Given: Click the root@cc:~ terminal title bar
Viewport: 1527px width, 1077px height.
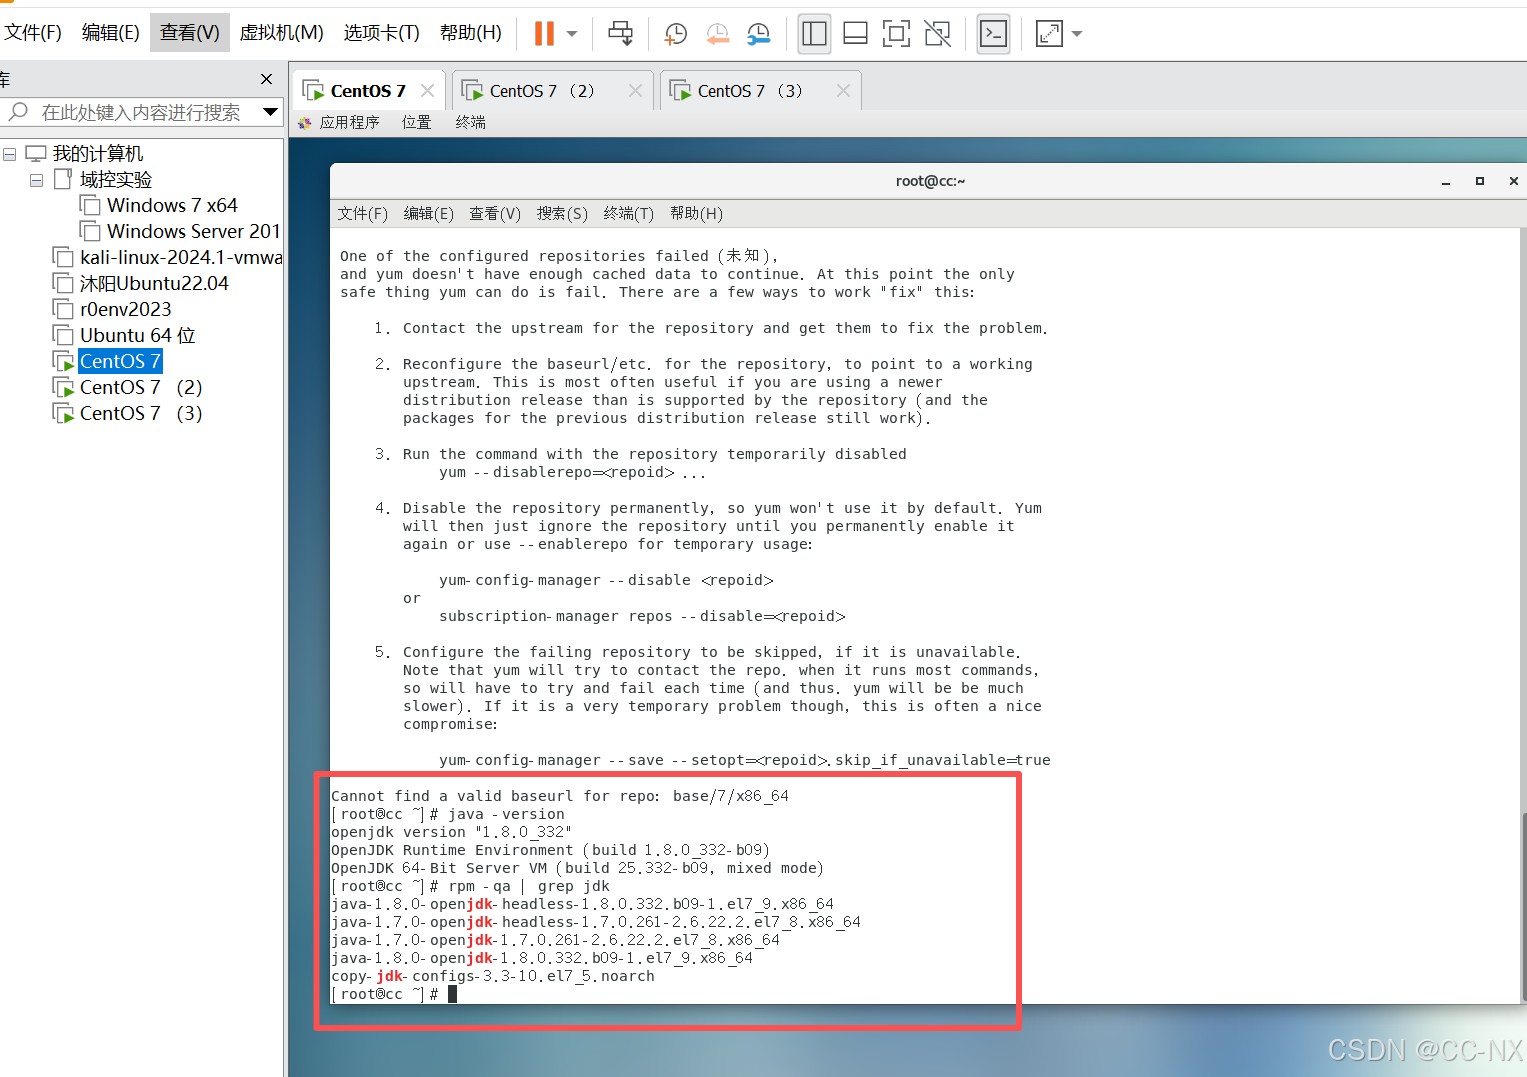Looking at the screenshot, I should (x=930, y=181).
